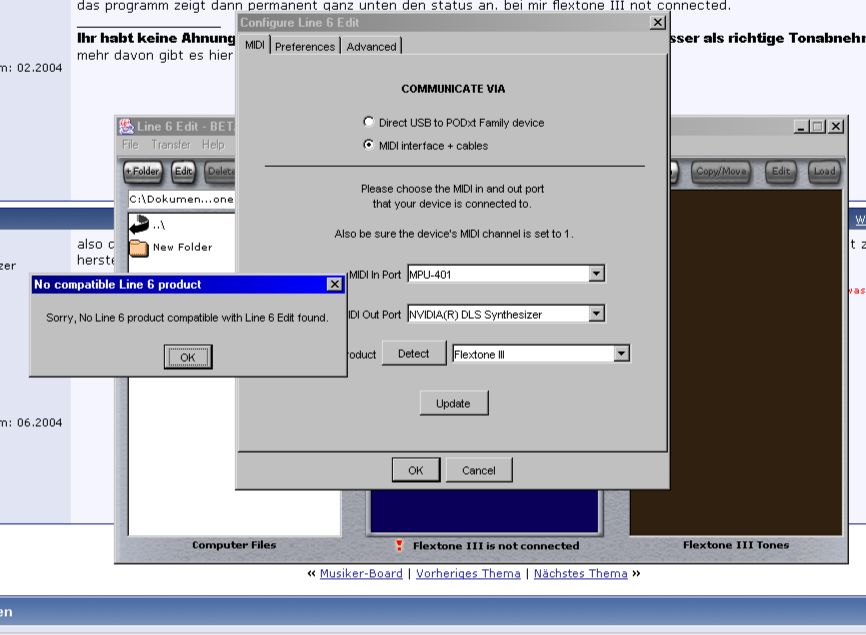Click the C:\Dokumen...one path field
Viewport: 866px width, 635px height.
(x=182, y=199)
